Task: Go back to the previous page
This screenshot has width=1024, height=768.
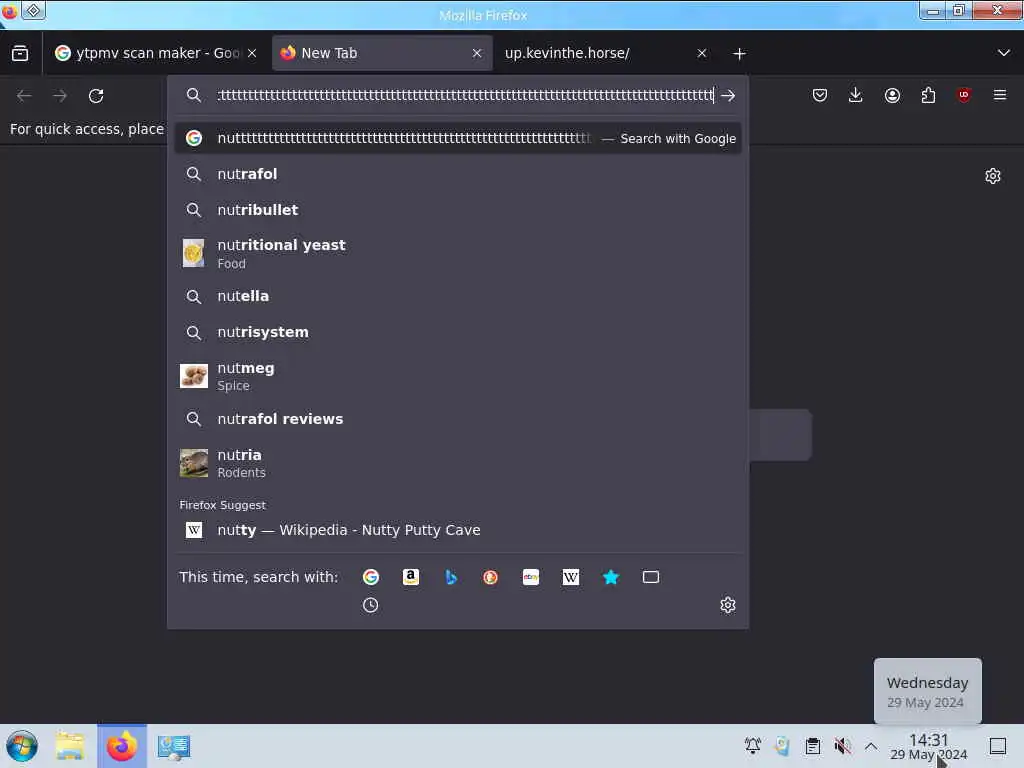Action: 24,96
